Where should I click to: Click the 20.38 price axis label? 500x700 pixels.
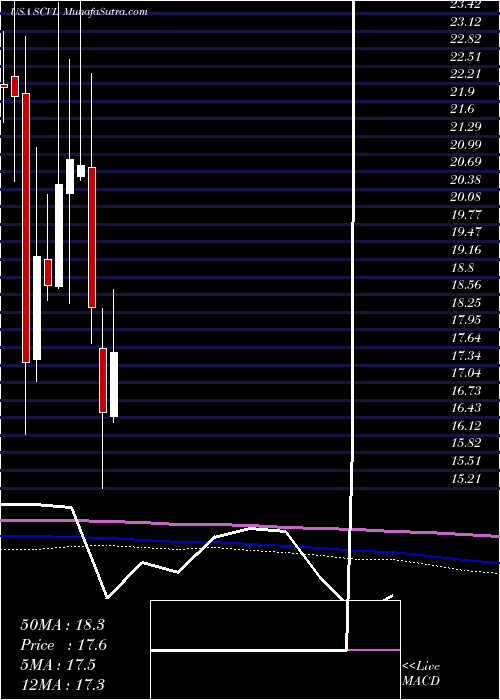[x=466, y=180]
